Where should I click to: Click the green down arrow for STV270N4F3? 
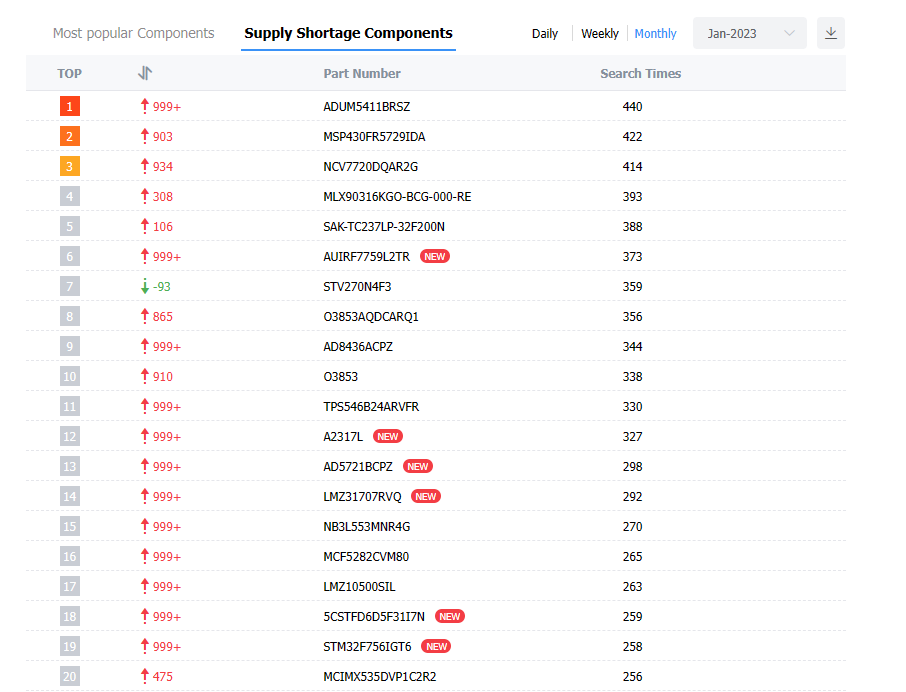coord(144,287)
